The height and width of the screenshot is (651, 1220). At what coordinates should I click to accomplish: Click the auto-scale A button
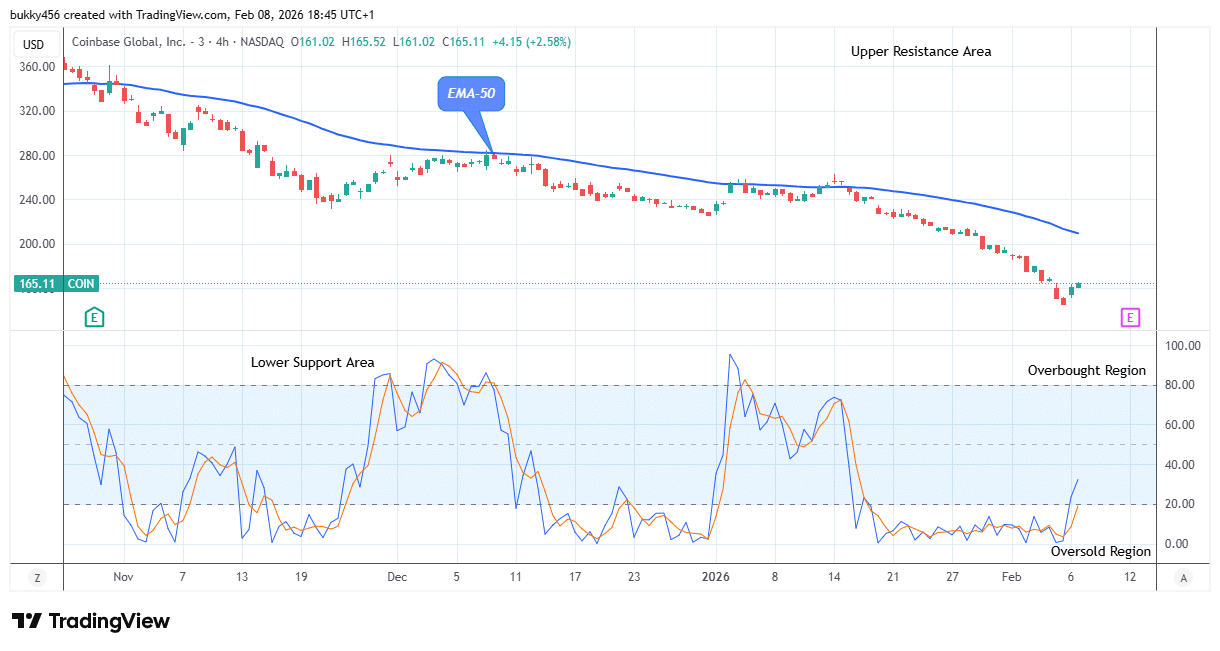[1183, 578]
